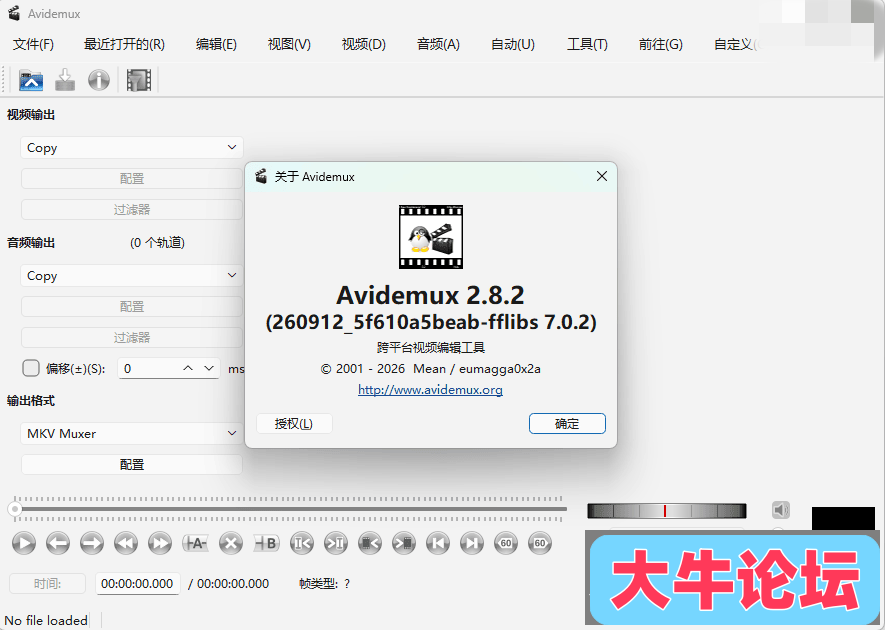Toggle the 偏移(±)(S) checkbox
This screenshot has width=885, height=630.
(x=30, y=368)
